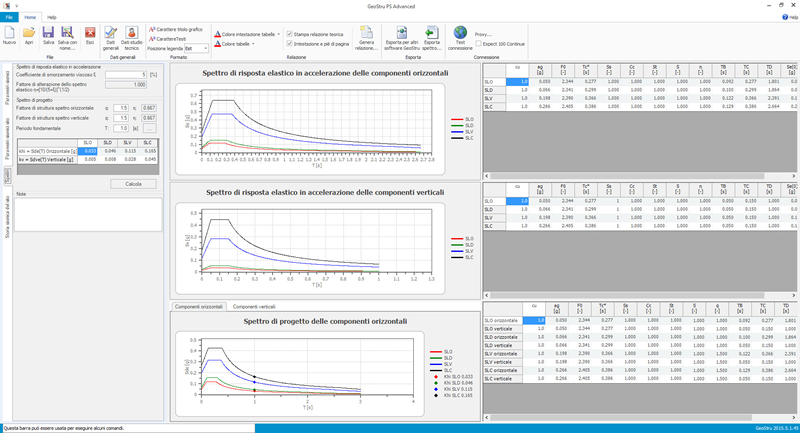Click the Nuovo new file icon
Screen dimensions: 800x433
(10, 36)
